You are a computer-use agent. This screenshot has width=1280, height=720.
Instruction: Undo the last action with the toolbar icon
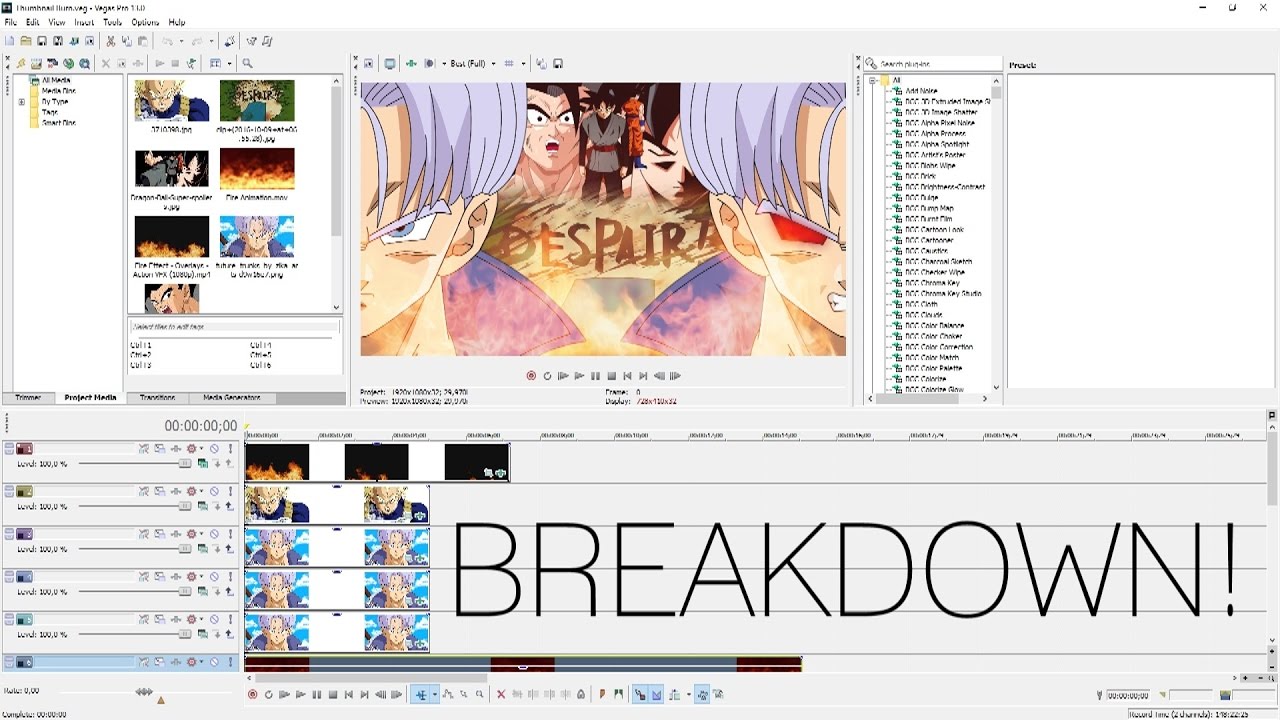[x=167, y=41]
